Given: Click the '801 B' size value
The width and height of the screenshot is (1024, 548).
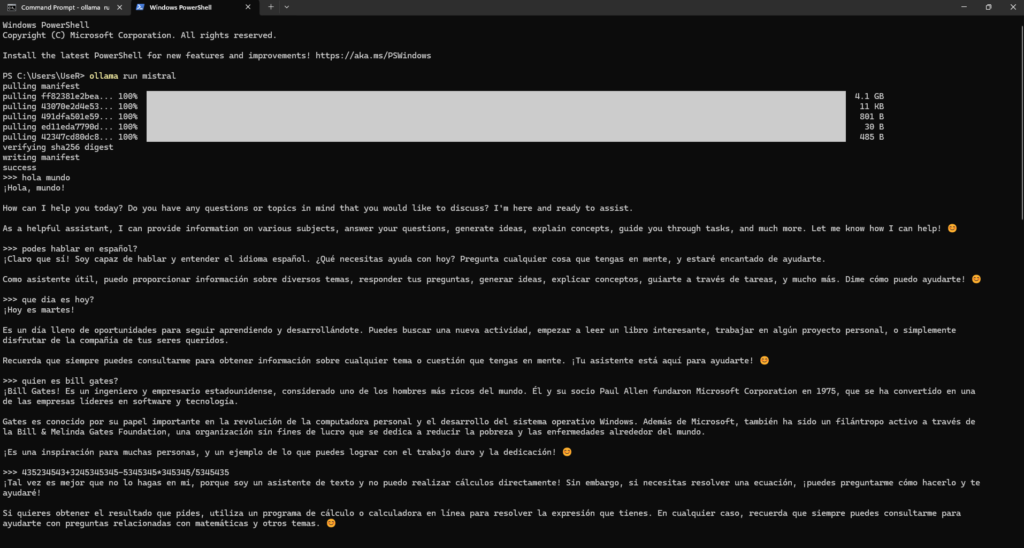Looking at the screenshot, I should (x=872, y=116).
